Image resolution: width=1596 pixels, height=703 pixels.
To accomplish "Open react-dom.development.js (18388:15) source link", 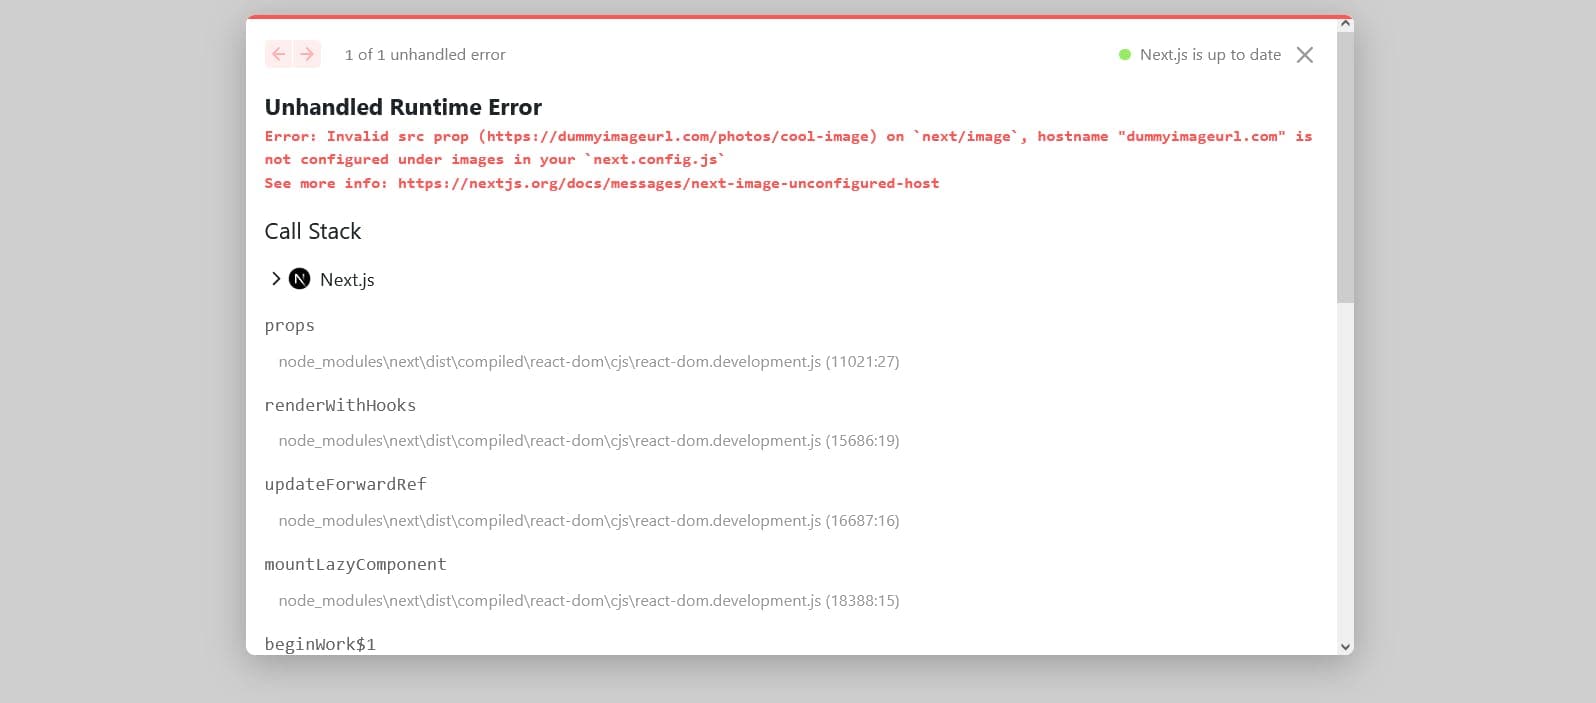I will 589,600.
